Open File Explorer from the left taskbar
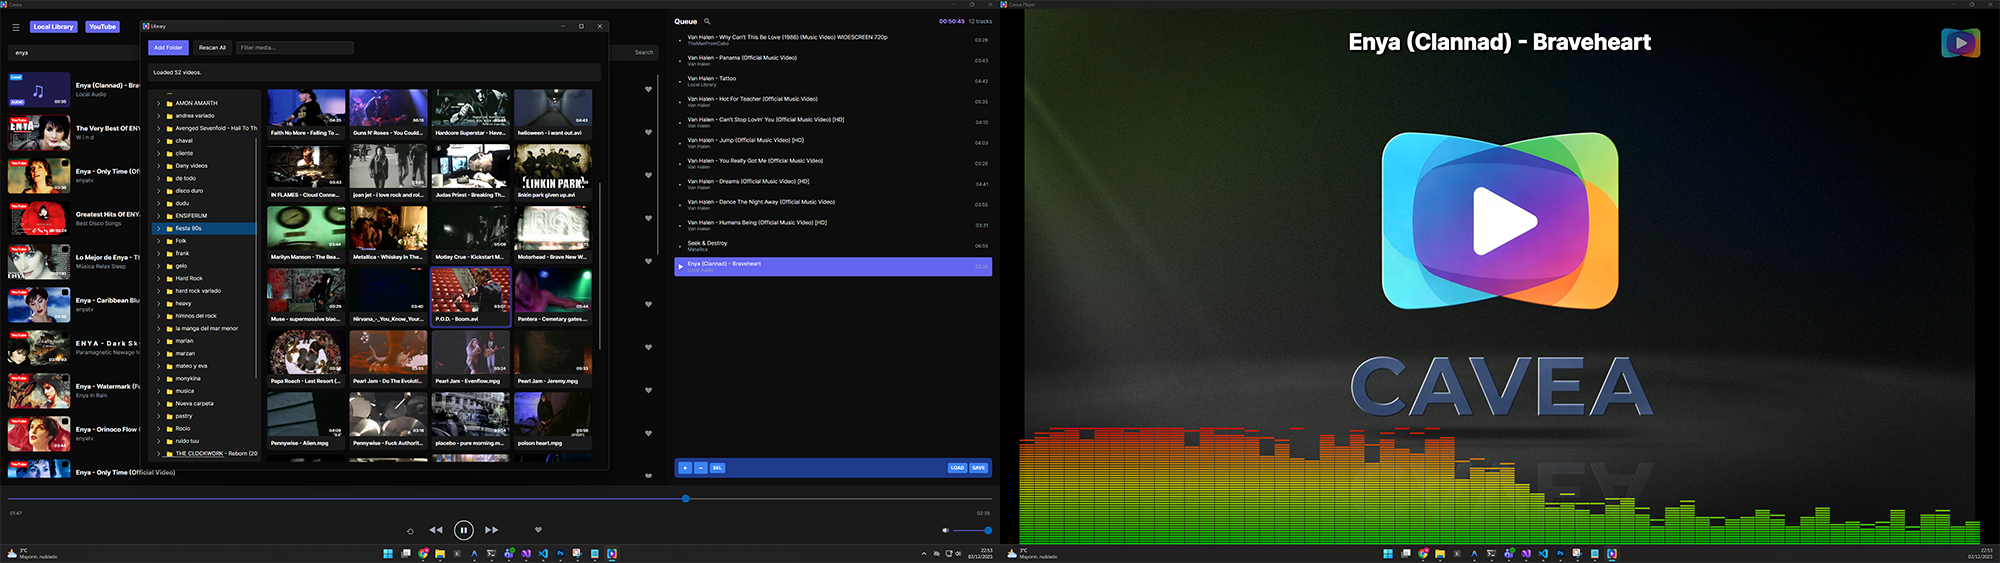Screen dimensions: 2000x563 coord(440,553)
